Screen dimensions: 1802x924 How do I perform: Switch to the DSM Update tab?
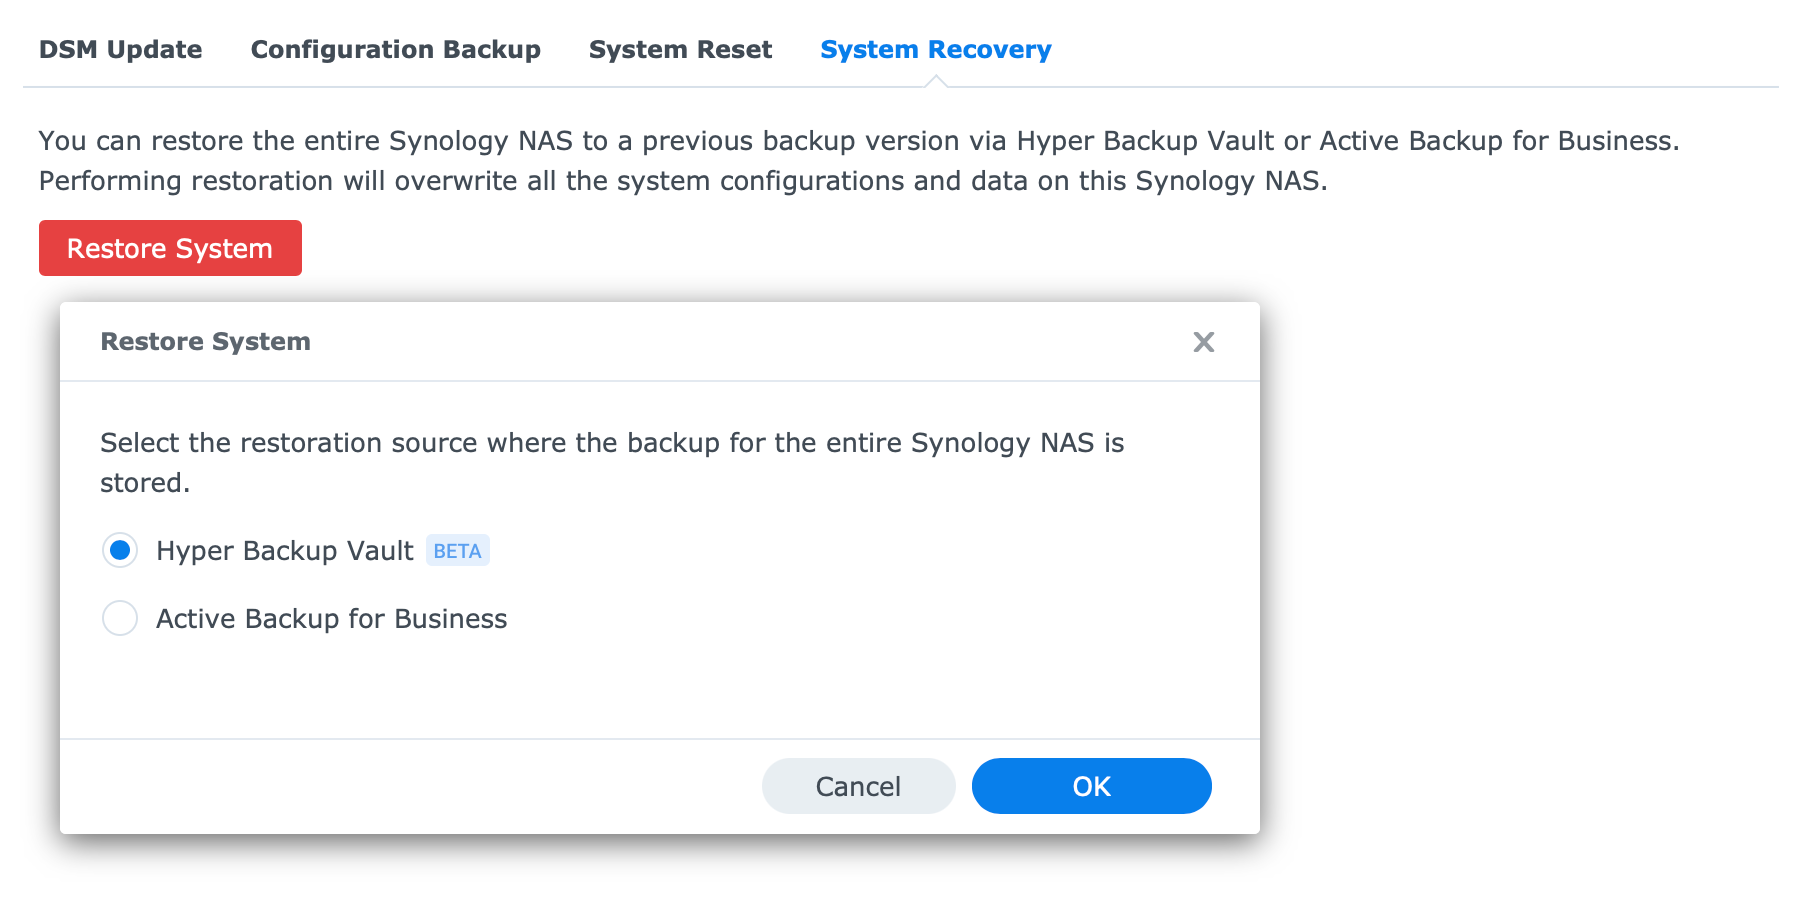[120, 49]
